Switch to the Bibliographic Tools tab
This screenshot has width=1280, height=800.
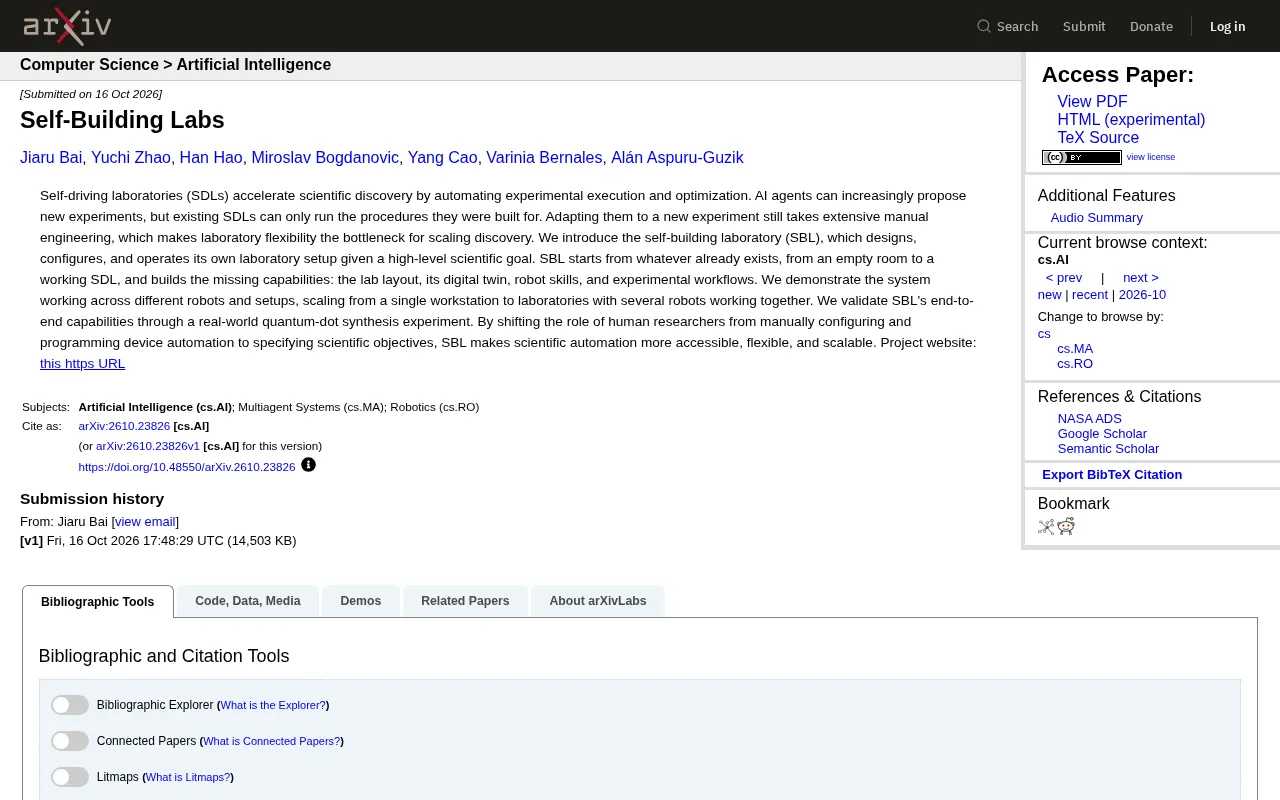(98, 602)
